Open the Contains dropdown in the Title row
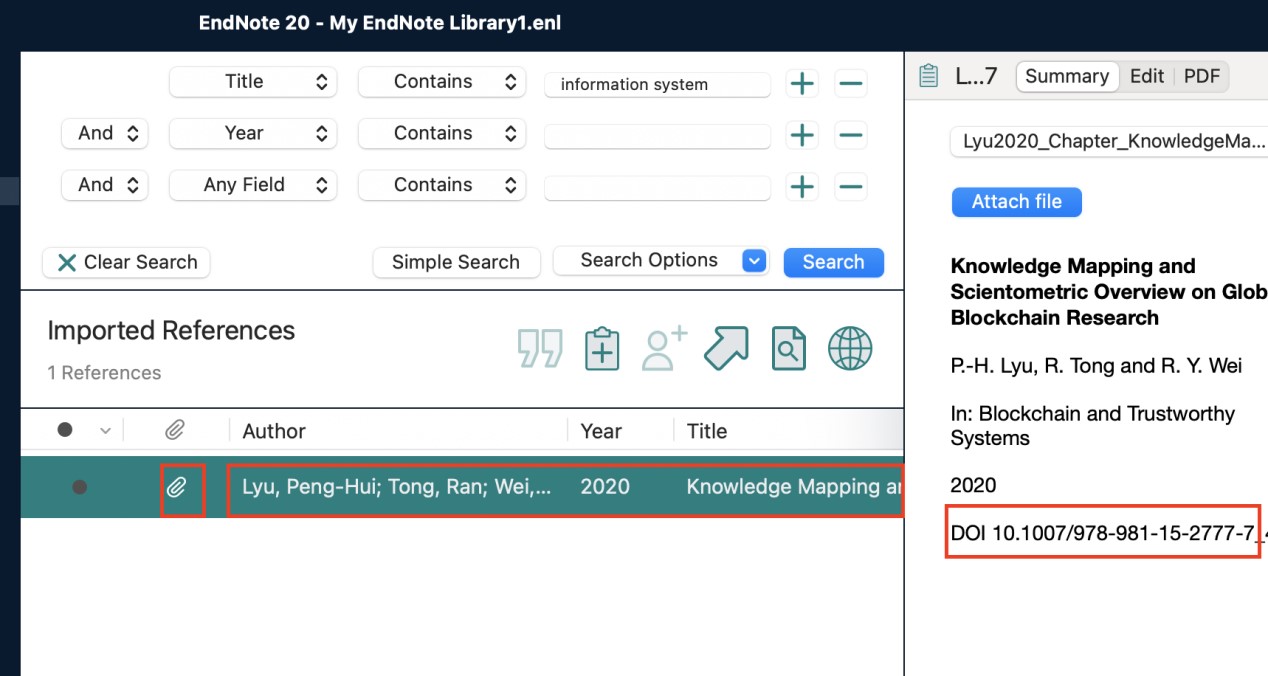 click(442, 82)
